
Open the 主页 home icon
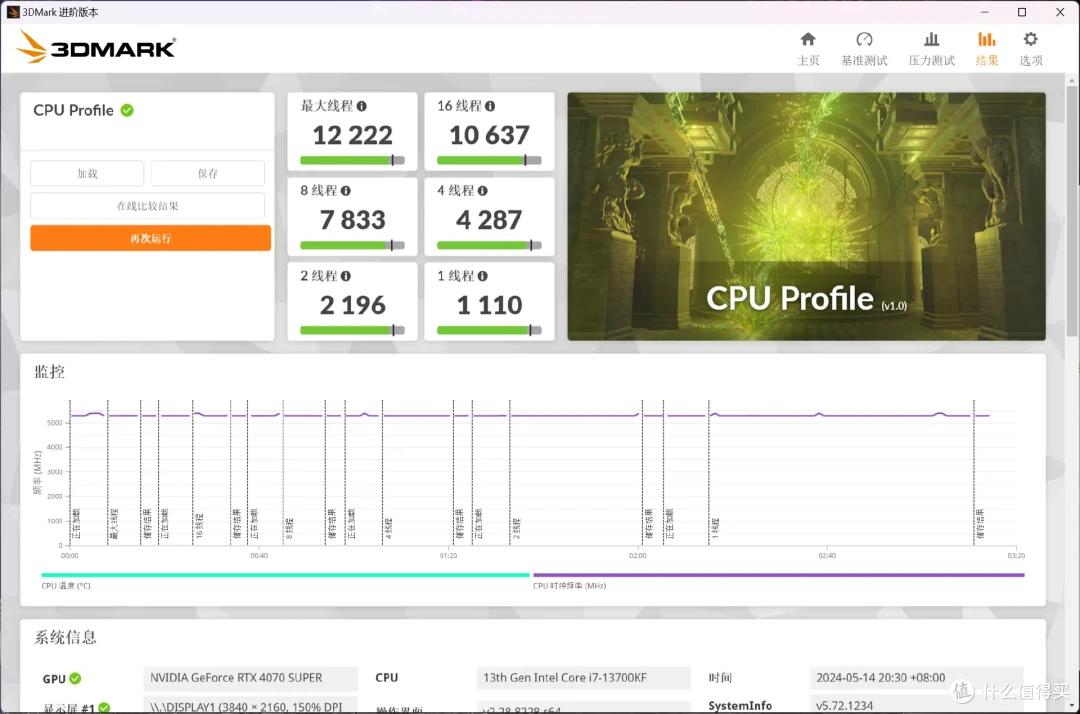pyautogui.click(x=808, y=40)
